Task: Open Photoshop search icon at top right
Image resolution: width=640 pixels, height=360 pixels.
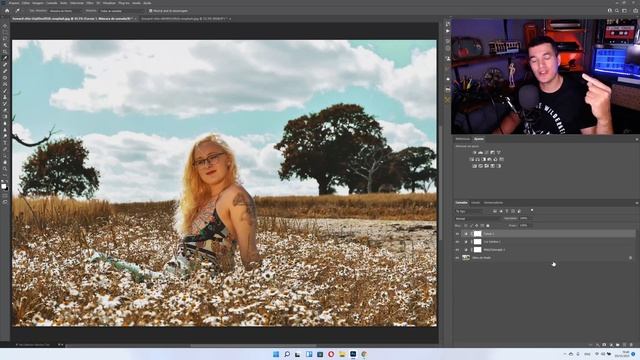Action: [617, 11]
